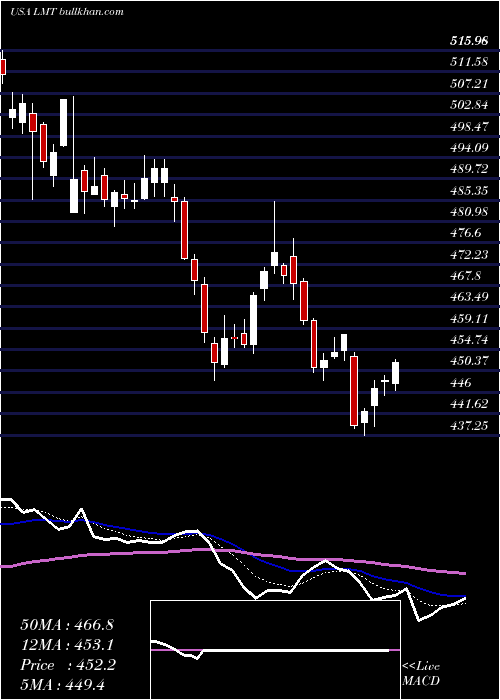Click the 450.37 price label
The image size is (500, 700).
(468, 361)
